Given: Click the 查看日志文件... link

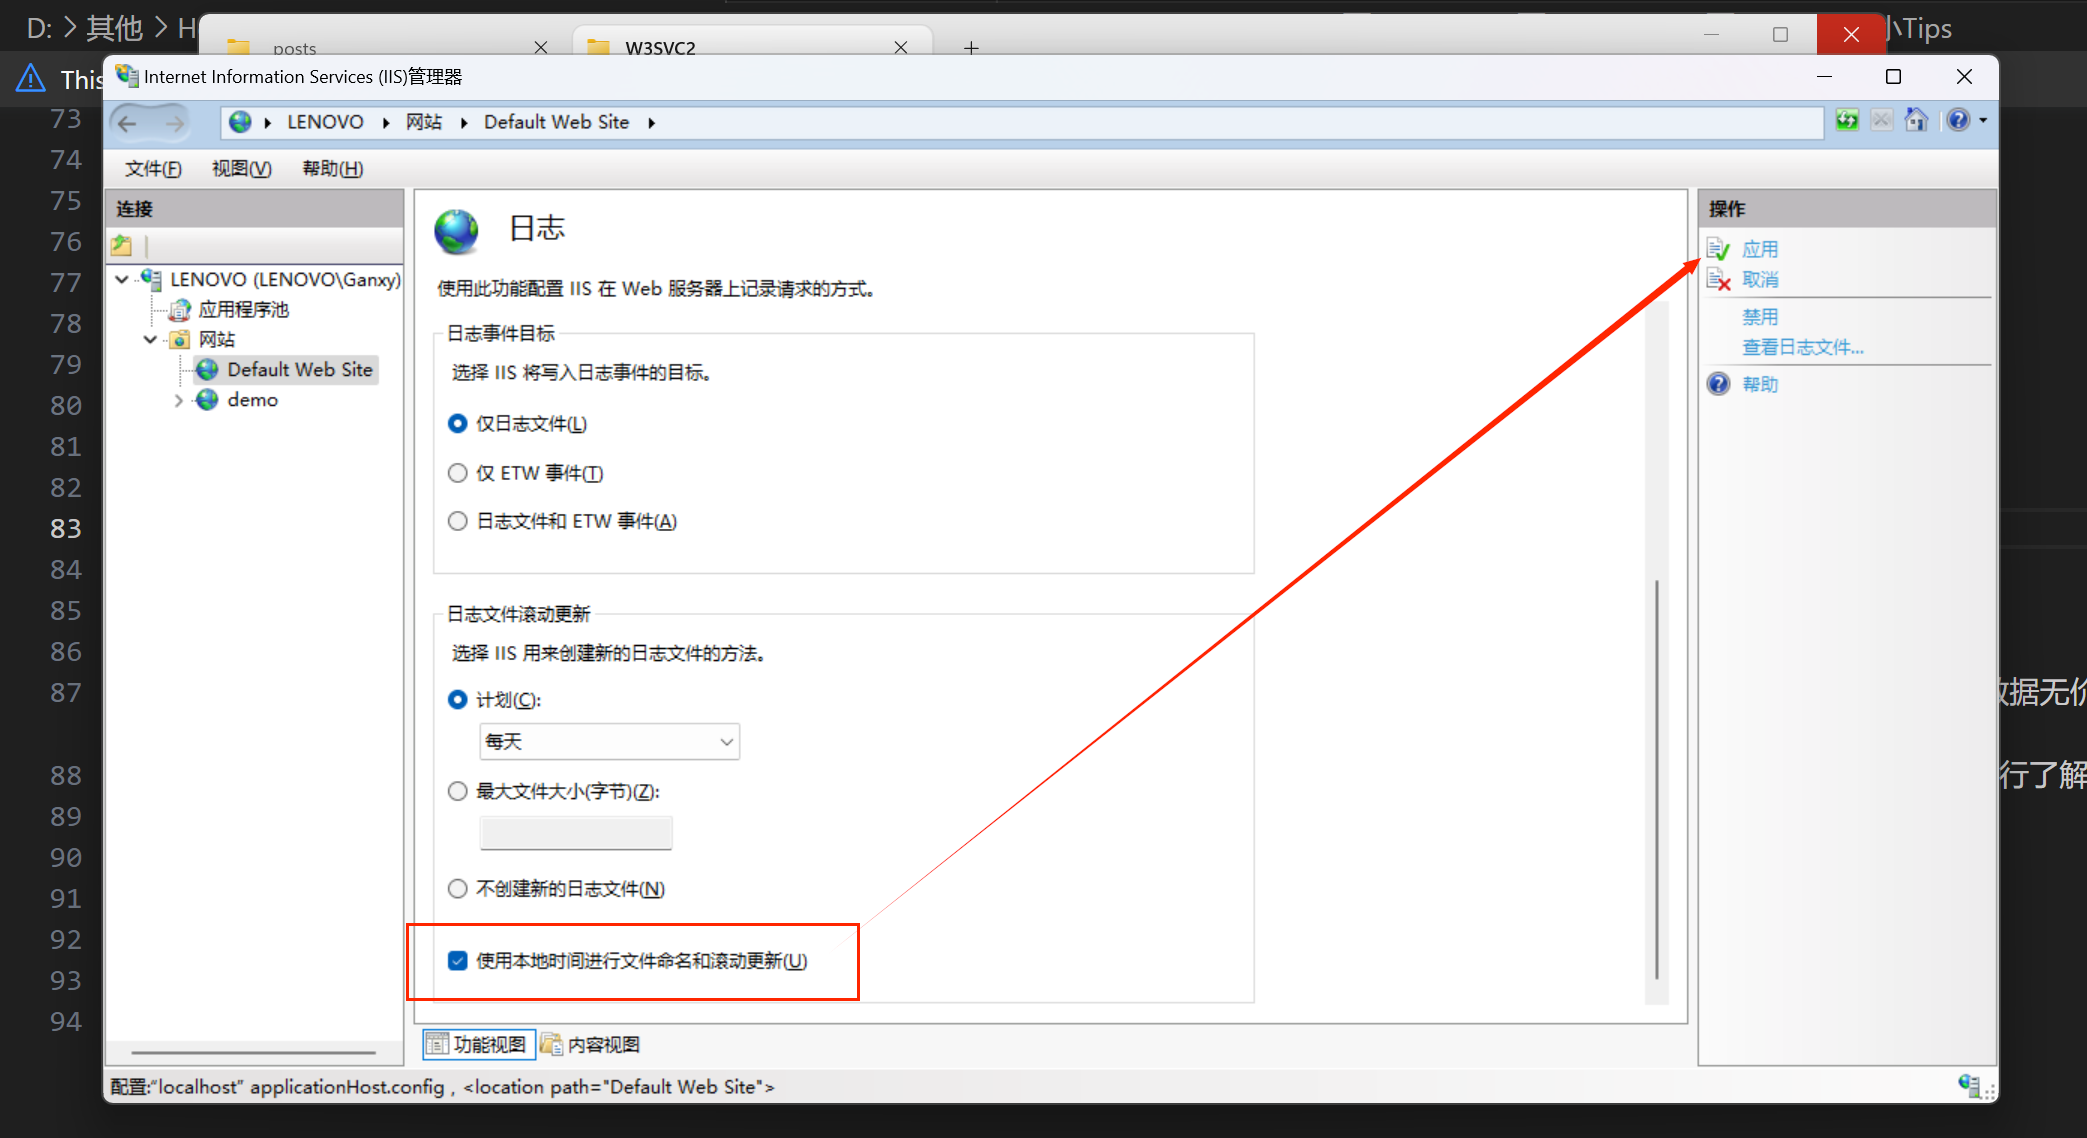Looking at the screenshot, I should coord(1802,347).
